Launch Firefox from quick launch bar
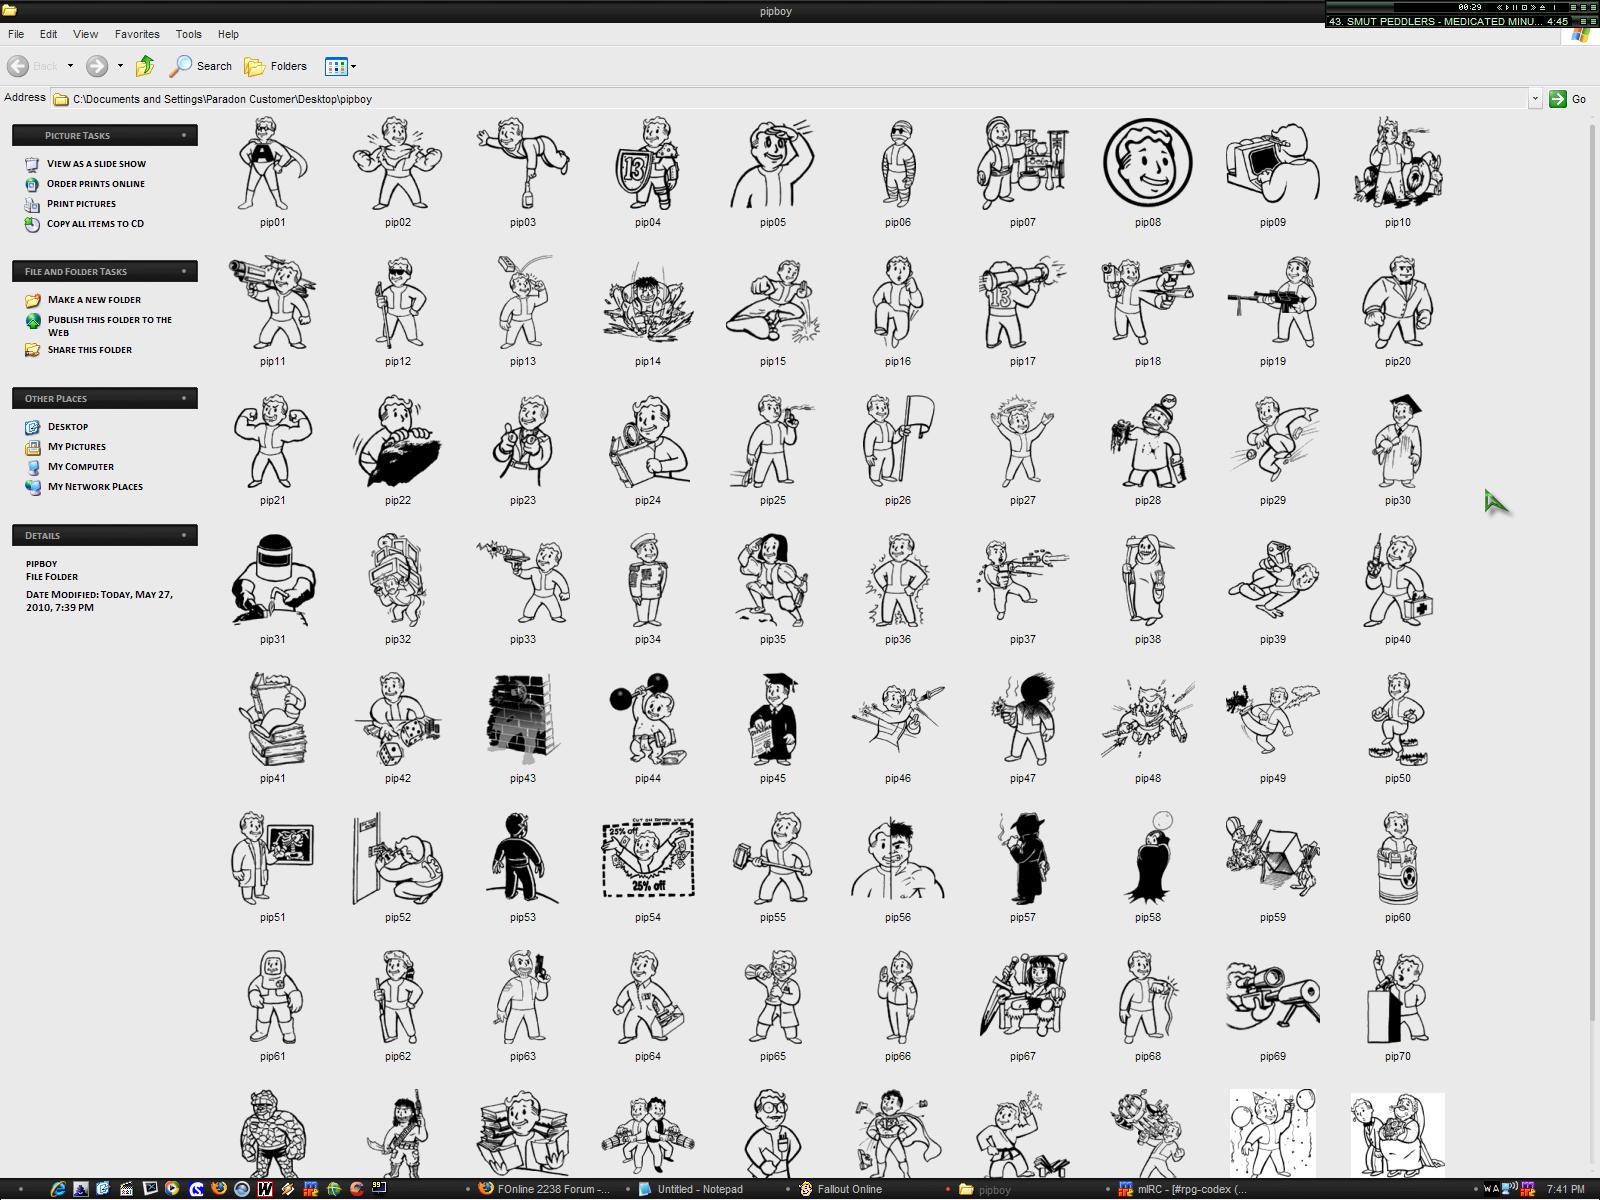 [x=219, y=1188]
